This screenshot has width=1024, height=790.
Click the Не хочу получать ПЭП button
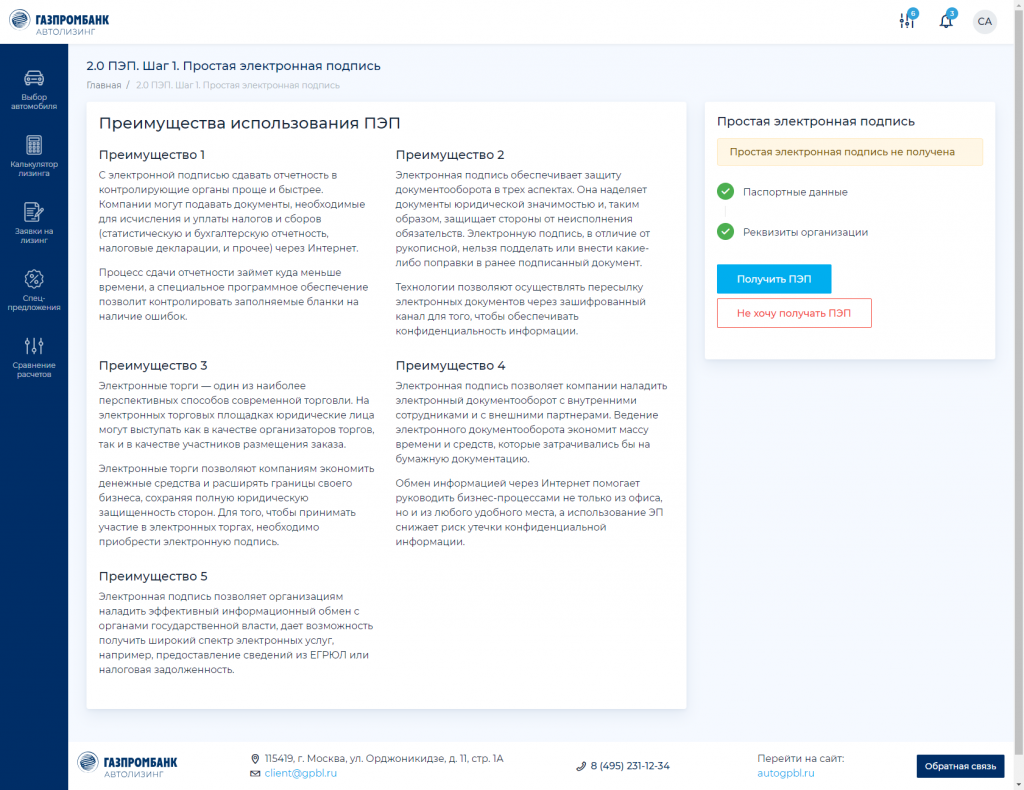click(x=794, y=313)
